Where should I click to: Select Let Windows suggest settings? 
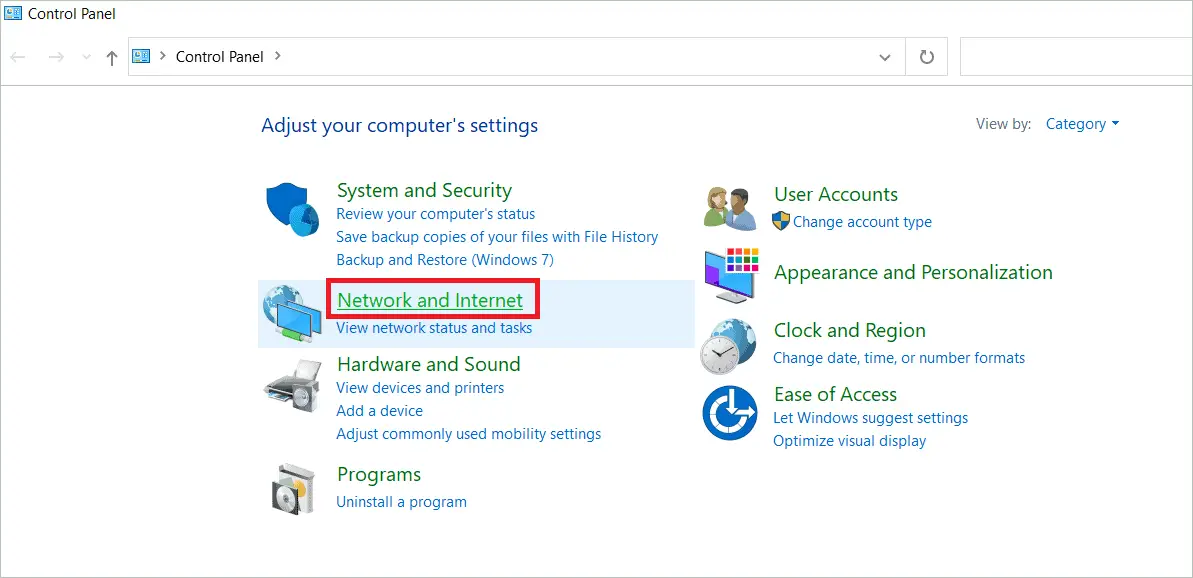pyautogui.click(x=870, y=418)
